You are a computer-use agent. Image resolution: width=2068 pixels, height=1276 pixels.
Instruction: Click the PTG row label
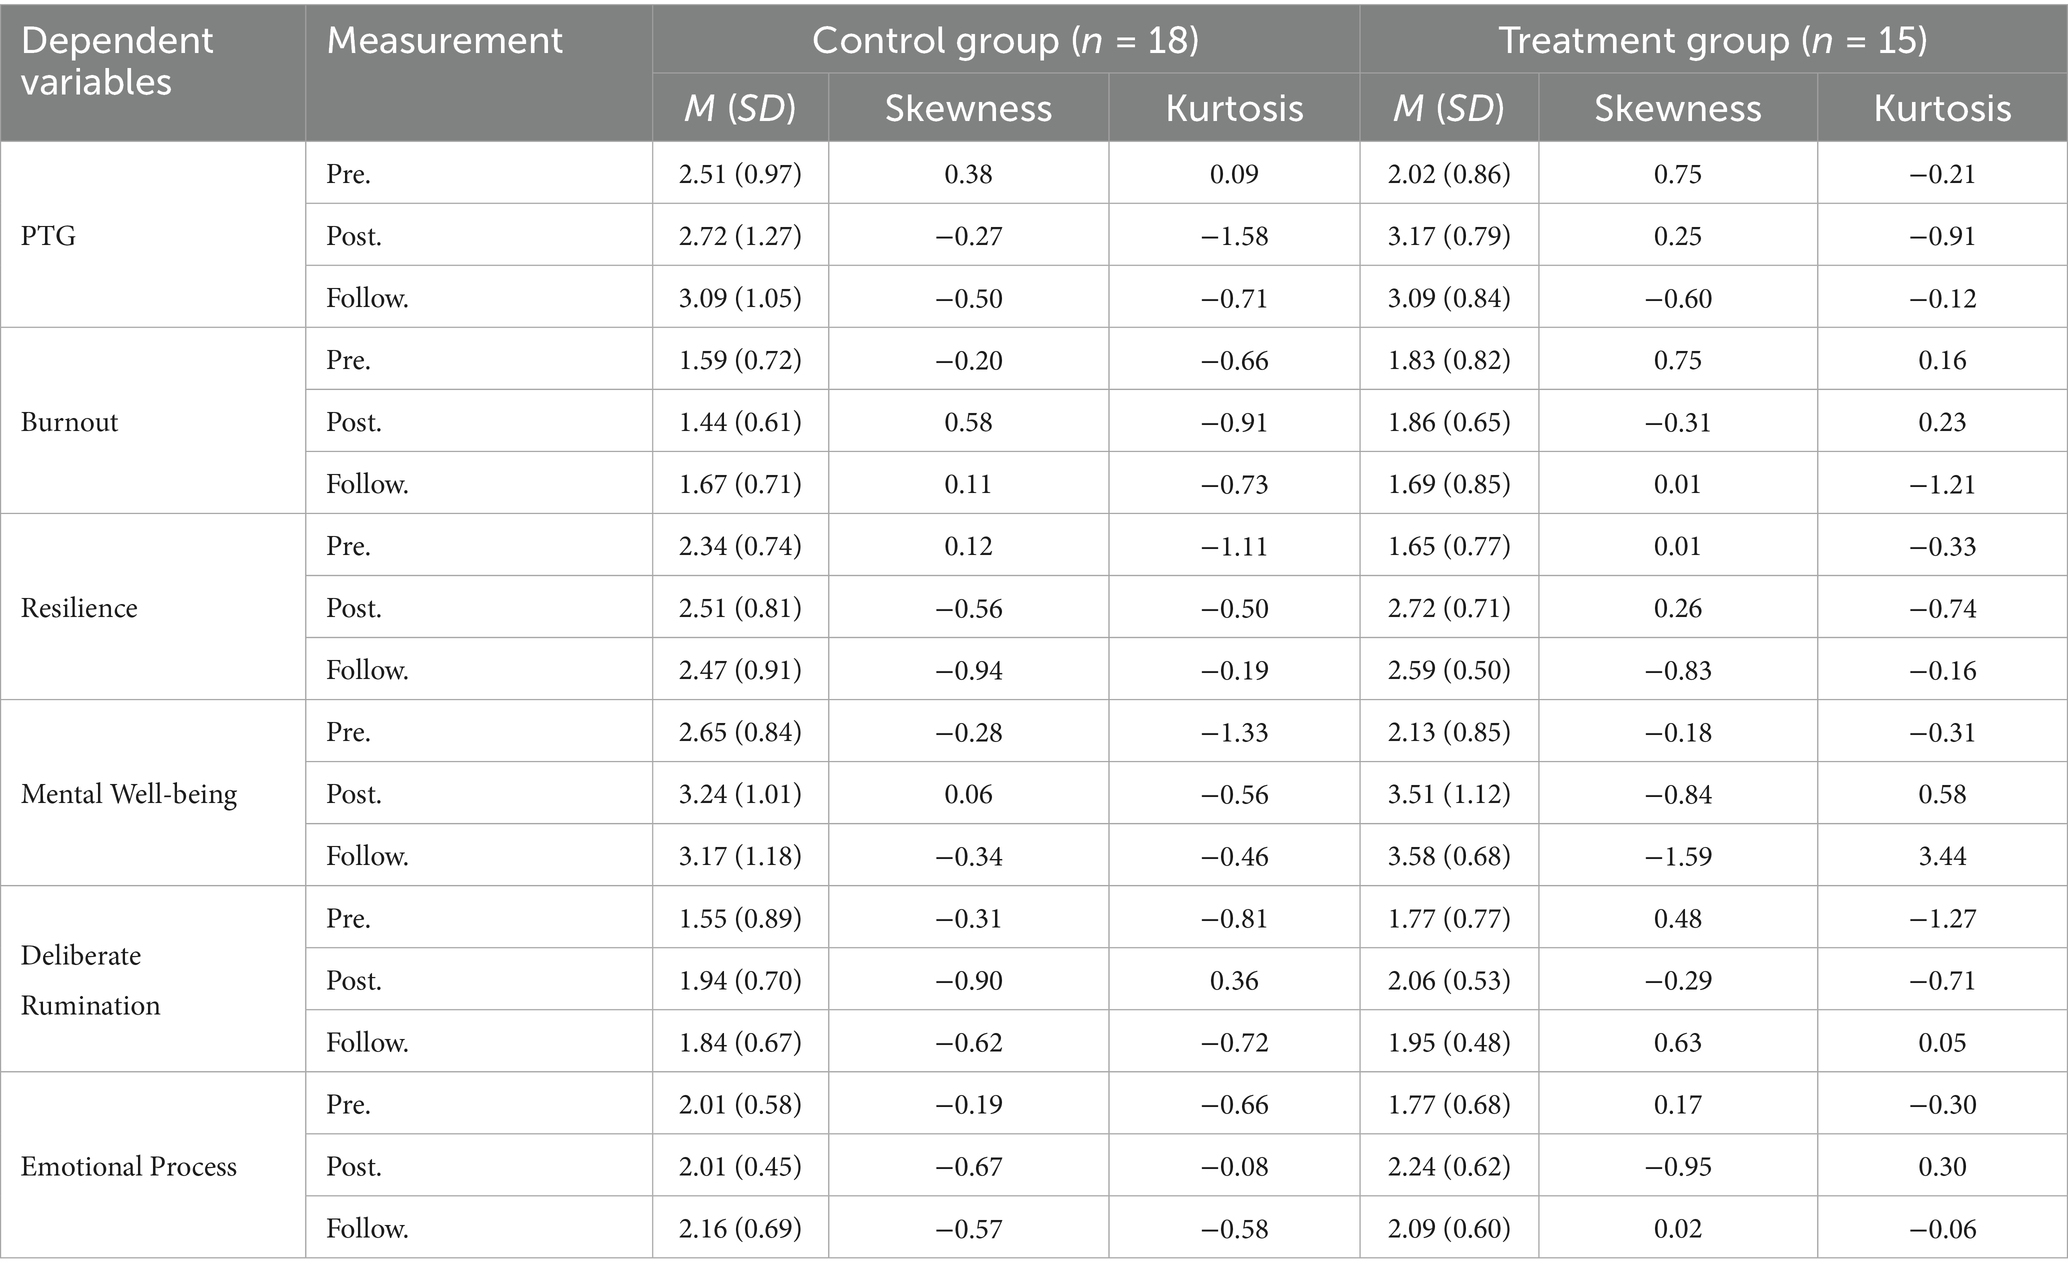pos(48,236)
